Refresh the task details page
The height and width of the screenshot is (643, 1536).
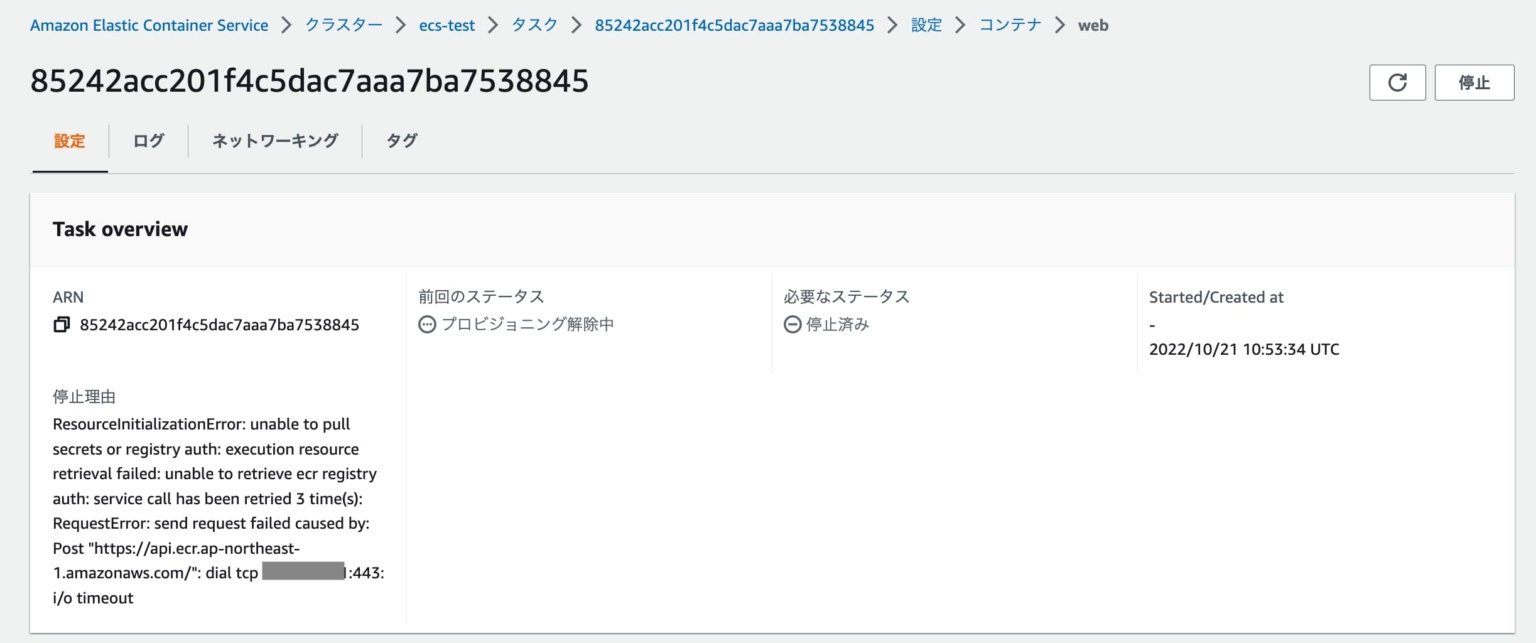click(1397, 83)
